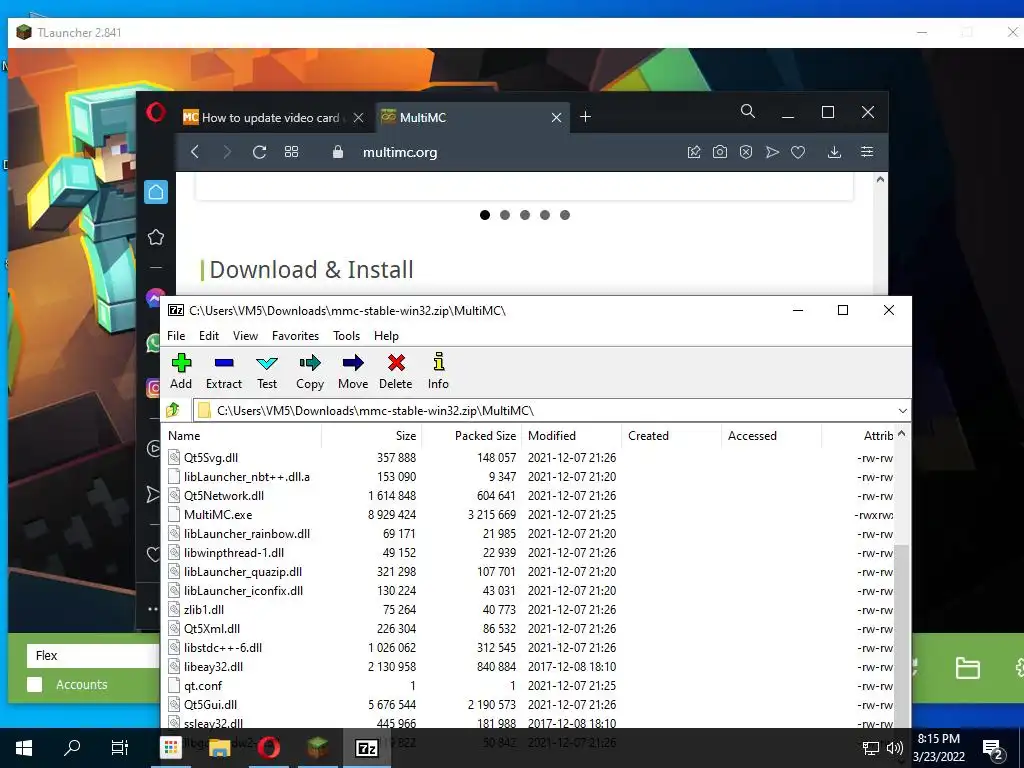This screenshot has height=768, width=1024.
Task: Click the 7-Zip path input field
Action: click(543, 411)
